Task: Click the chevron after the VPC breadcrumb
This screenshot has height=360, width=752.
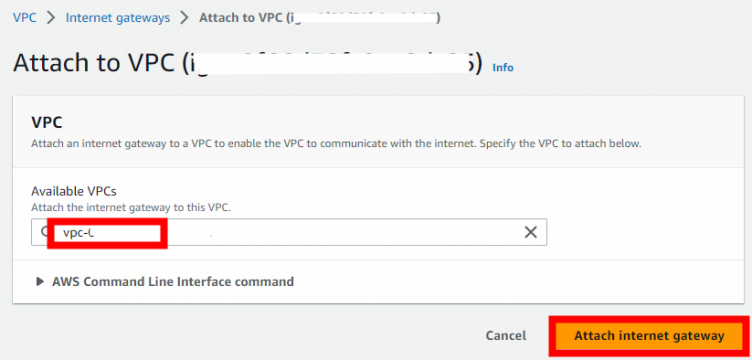Action: pos(51,18)
